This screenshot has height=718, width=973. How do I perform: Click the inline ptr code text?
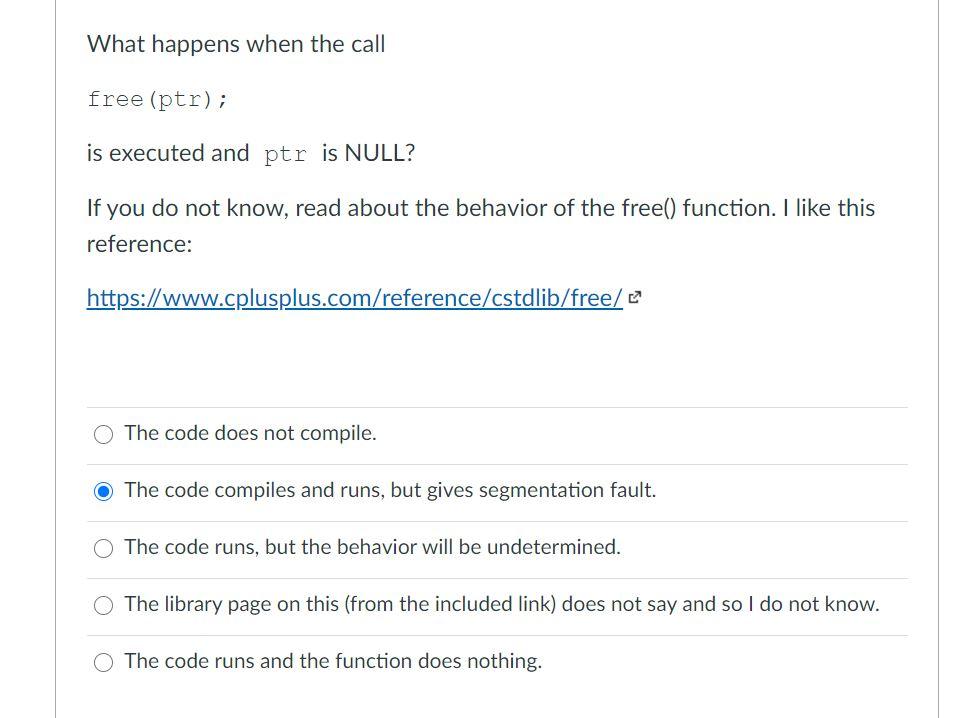click(283, 153)
